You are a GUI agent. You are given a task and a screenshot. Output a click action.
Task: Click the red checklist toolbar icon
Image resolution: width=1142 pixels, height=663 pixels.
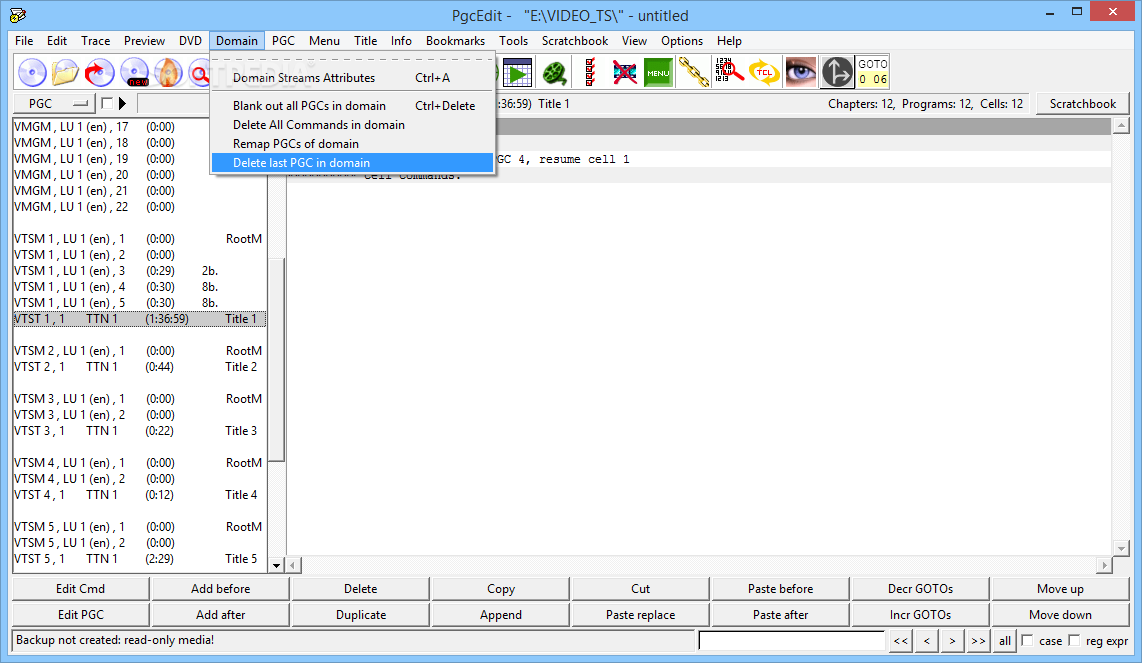590,72
